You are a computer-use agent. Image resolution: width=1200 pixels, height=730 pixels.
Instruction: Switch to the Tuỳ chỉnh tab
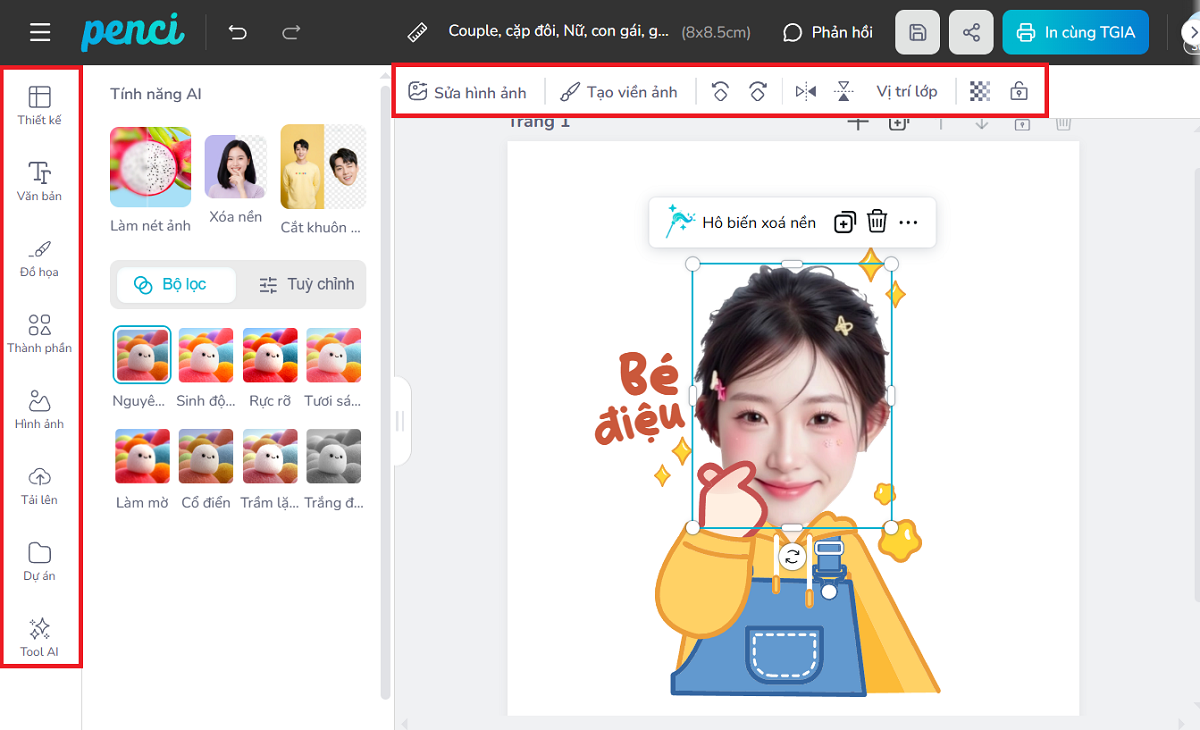(x=306, y=284)
